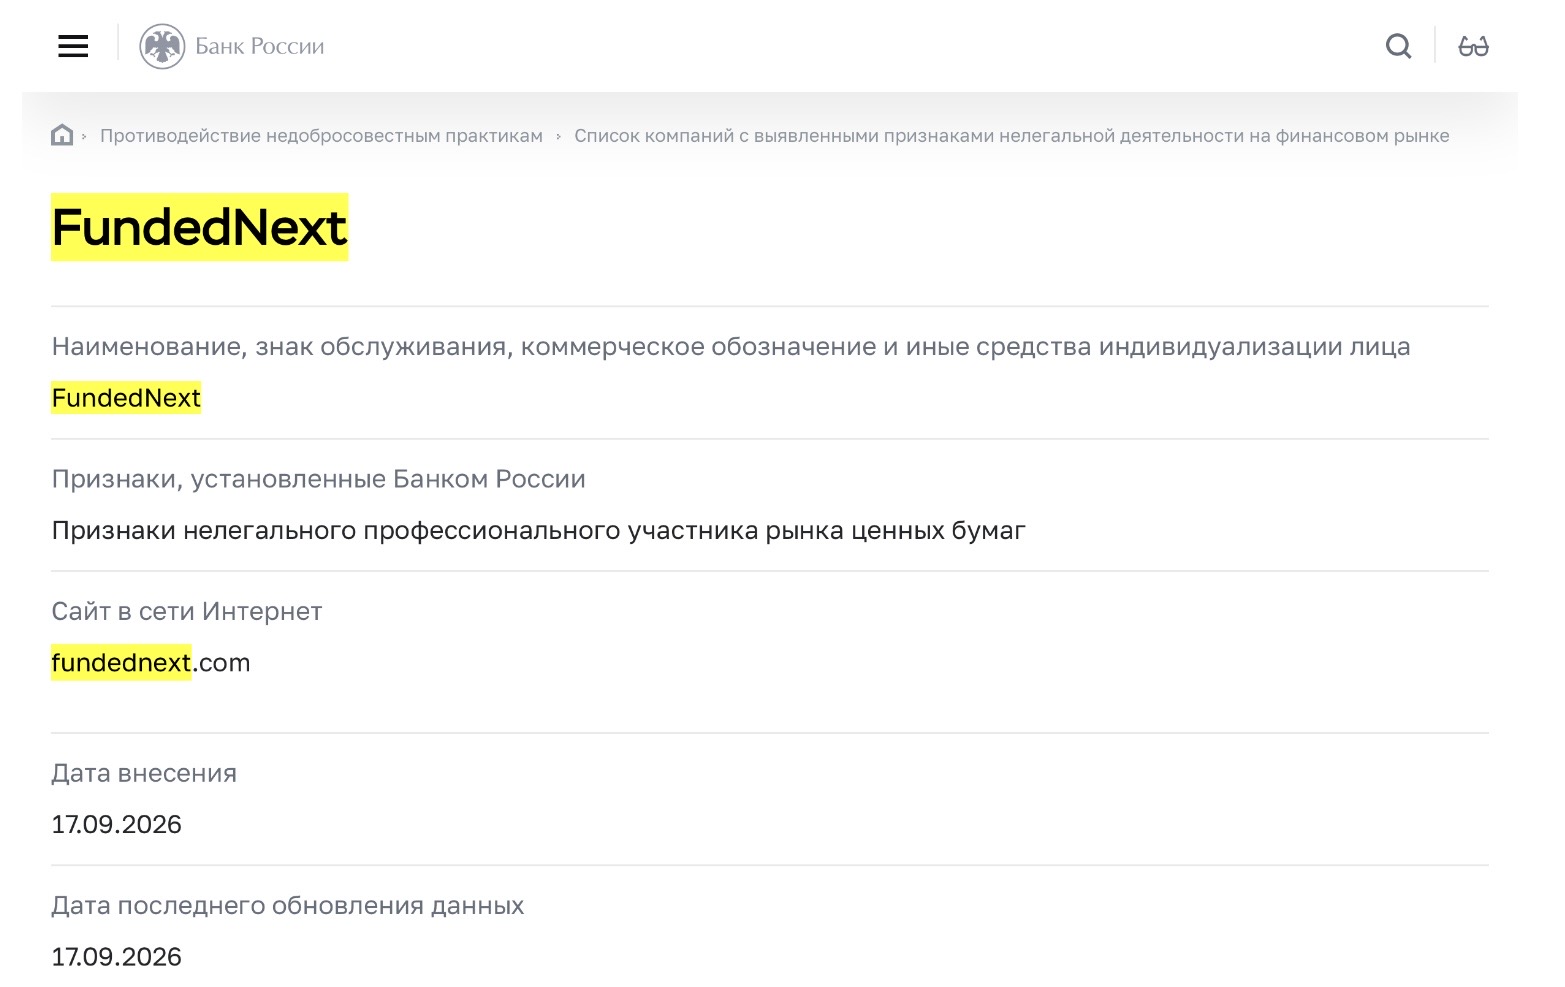Select 'Признаки нелегального профессионального участника' text

click(538, 531)
